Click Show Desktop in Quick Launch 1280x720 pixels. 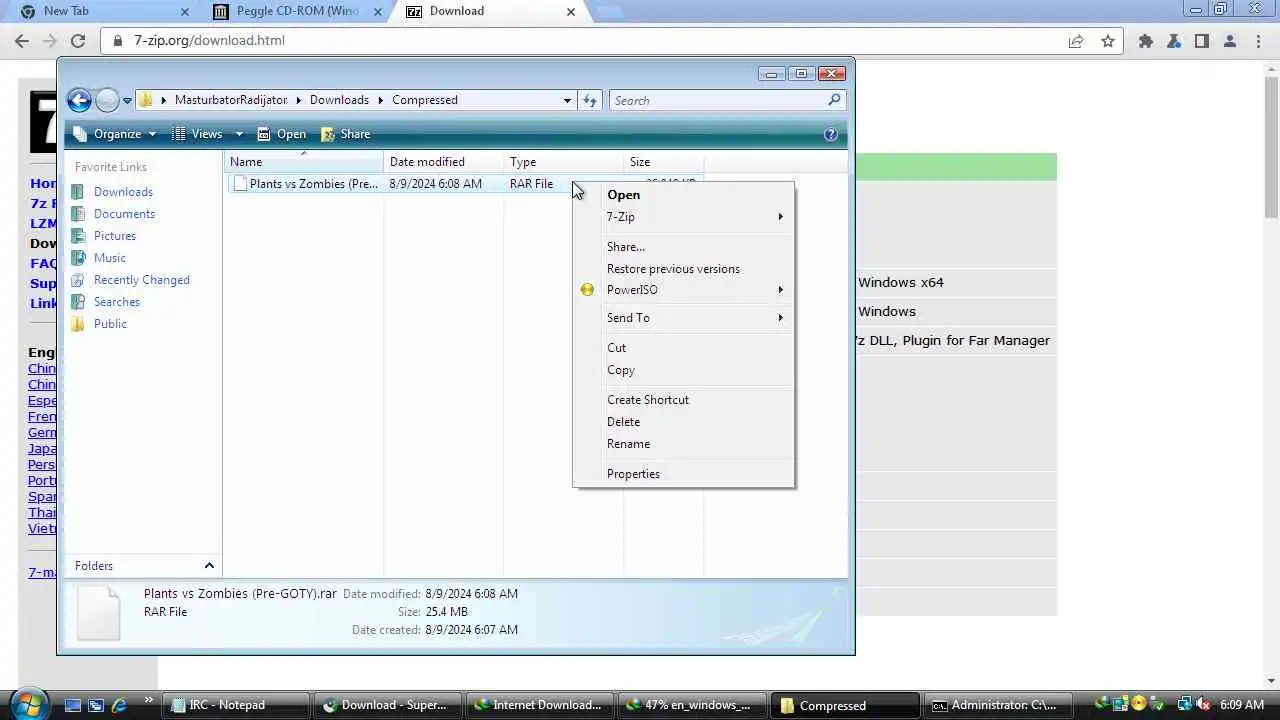point(73,705)
